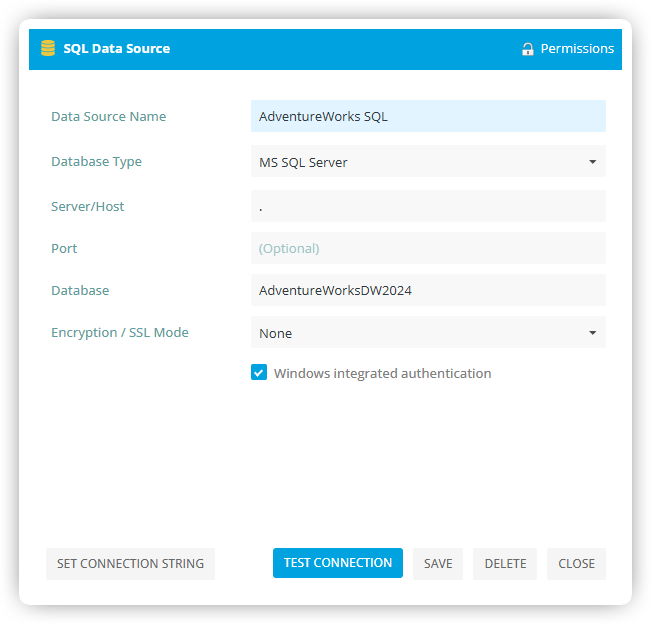Close the SQL Data Source dialog
This screenshot has width=652, height=624.
pos(576,563)
